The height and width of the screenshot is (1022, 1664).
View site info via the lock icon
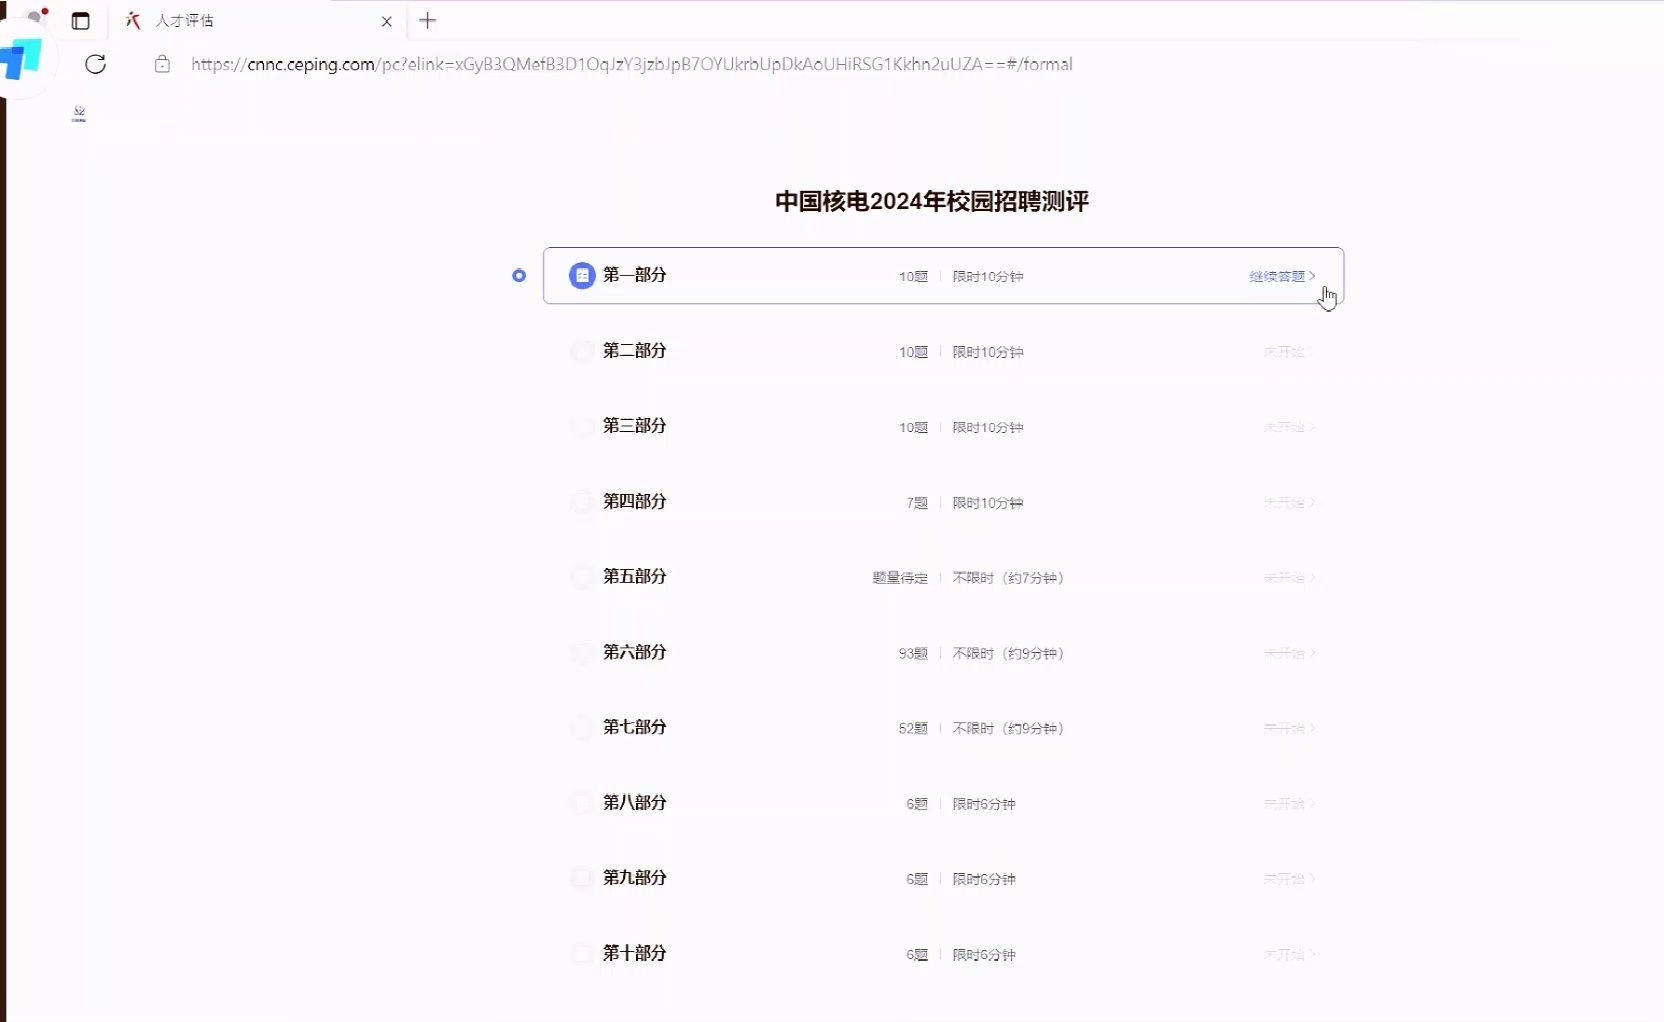pyautogui.click(x=162, y=64)
